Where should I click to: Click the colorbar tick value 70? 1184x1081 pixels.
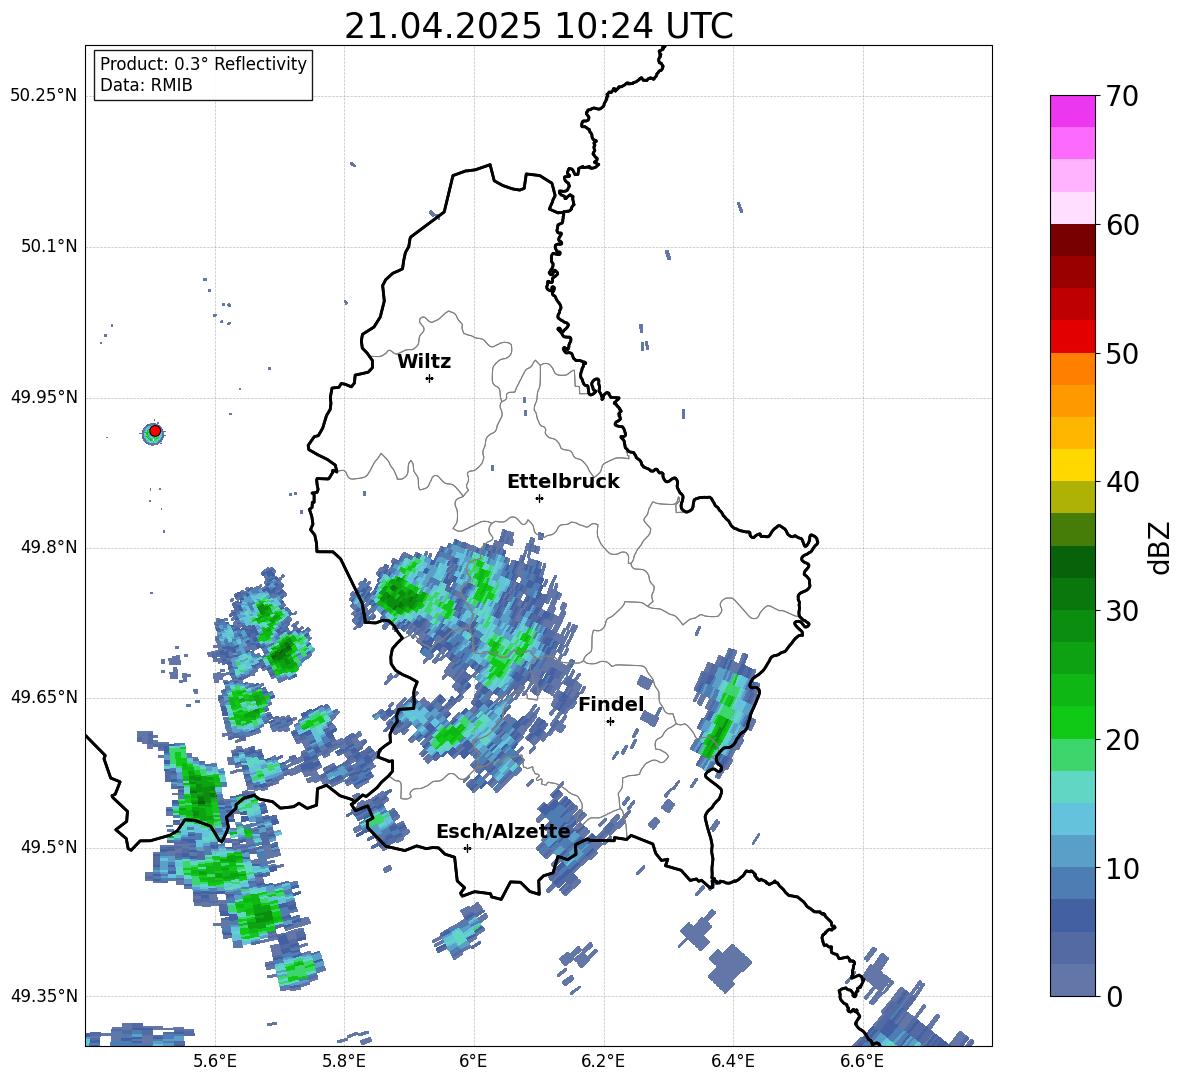click(1123, 96)
